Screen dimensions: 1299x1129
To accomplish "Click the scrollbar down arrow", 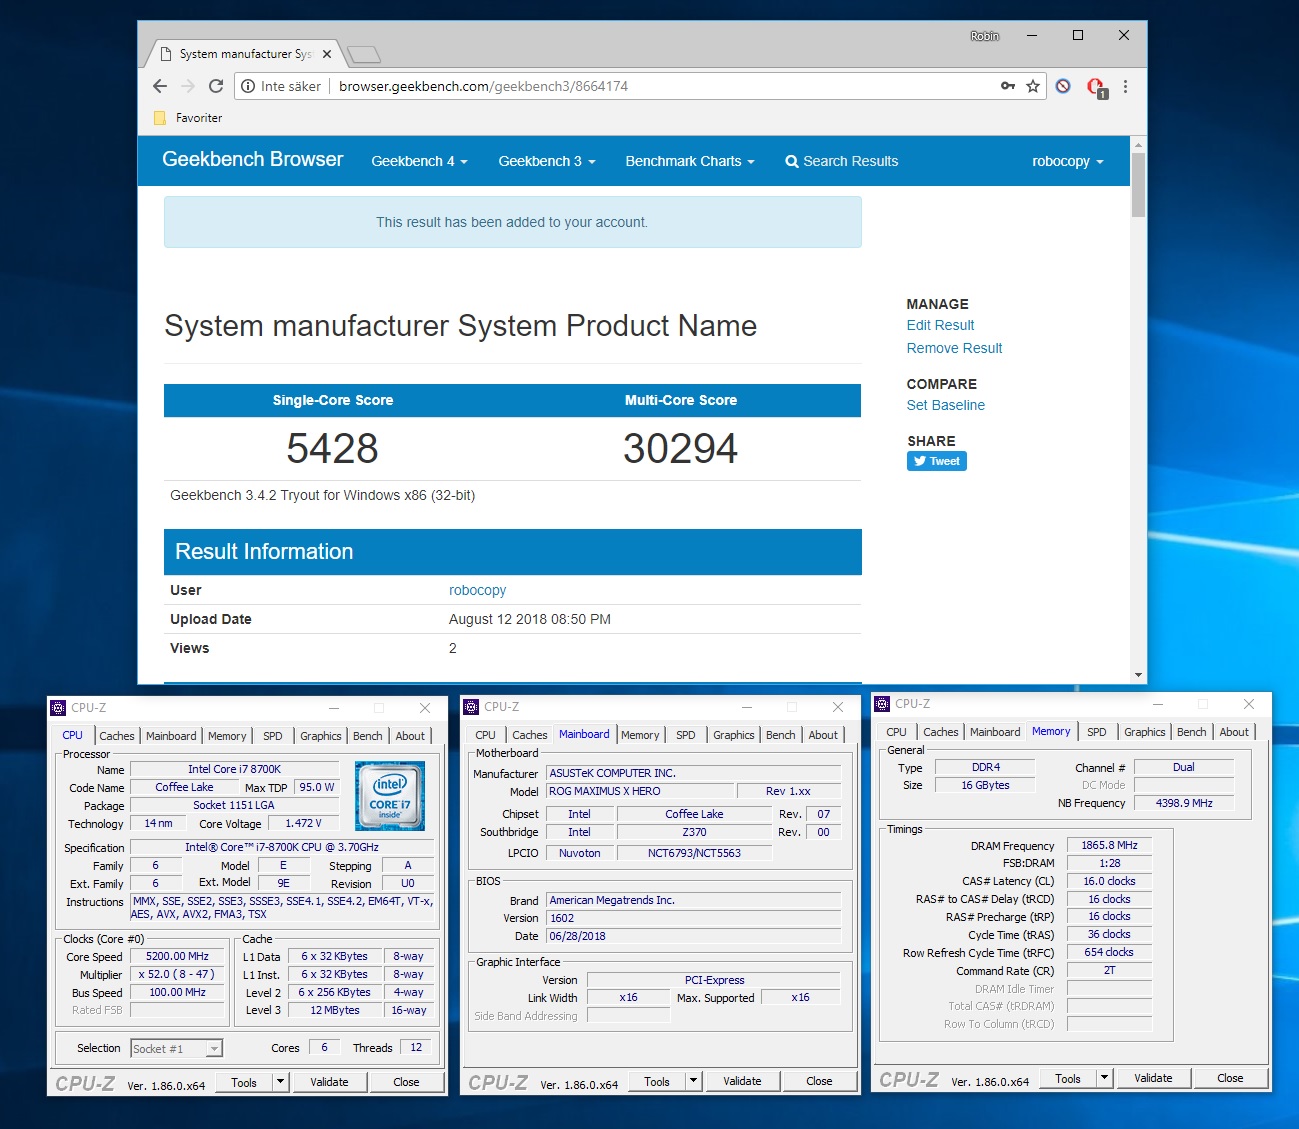I will click(1138, 675).
